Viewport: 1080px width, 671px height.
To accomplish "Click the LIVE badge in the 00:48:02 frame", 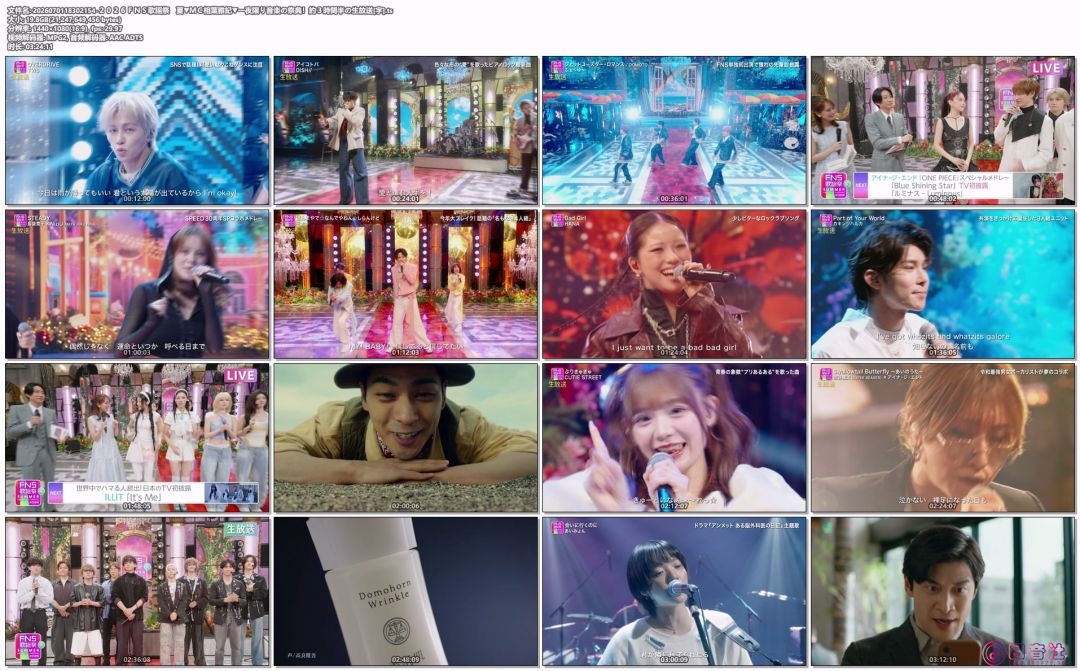I will 1046,68.
